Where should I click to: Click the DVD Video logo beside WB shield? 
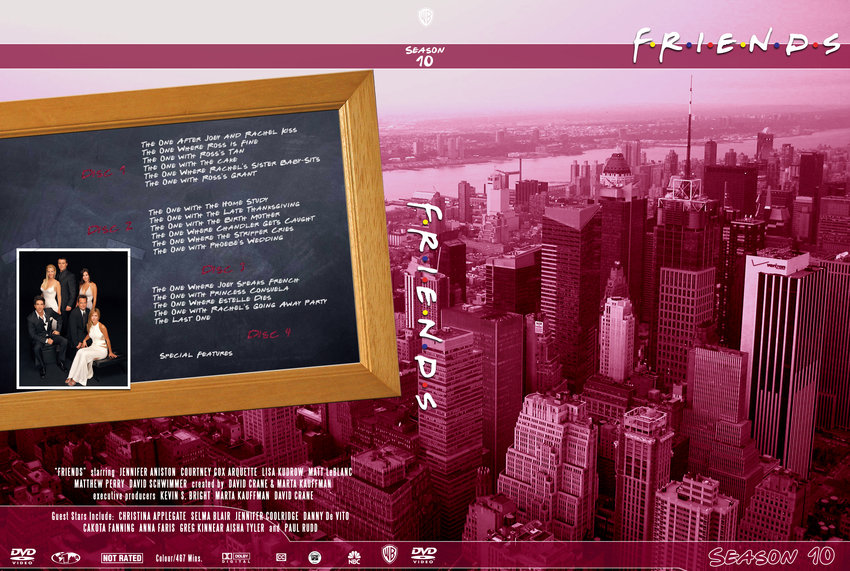tap(424, 555)
